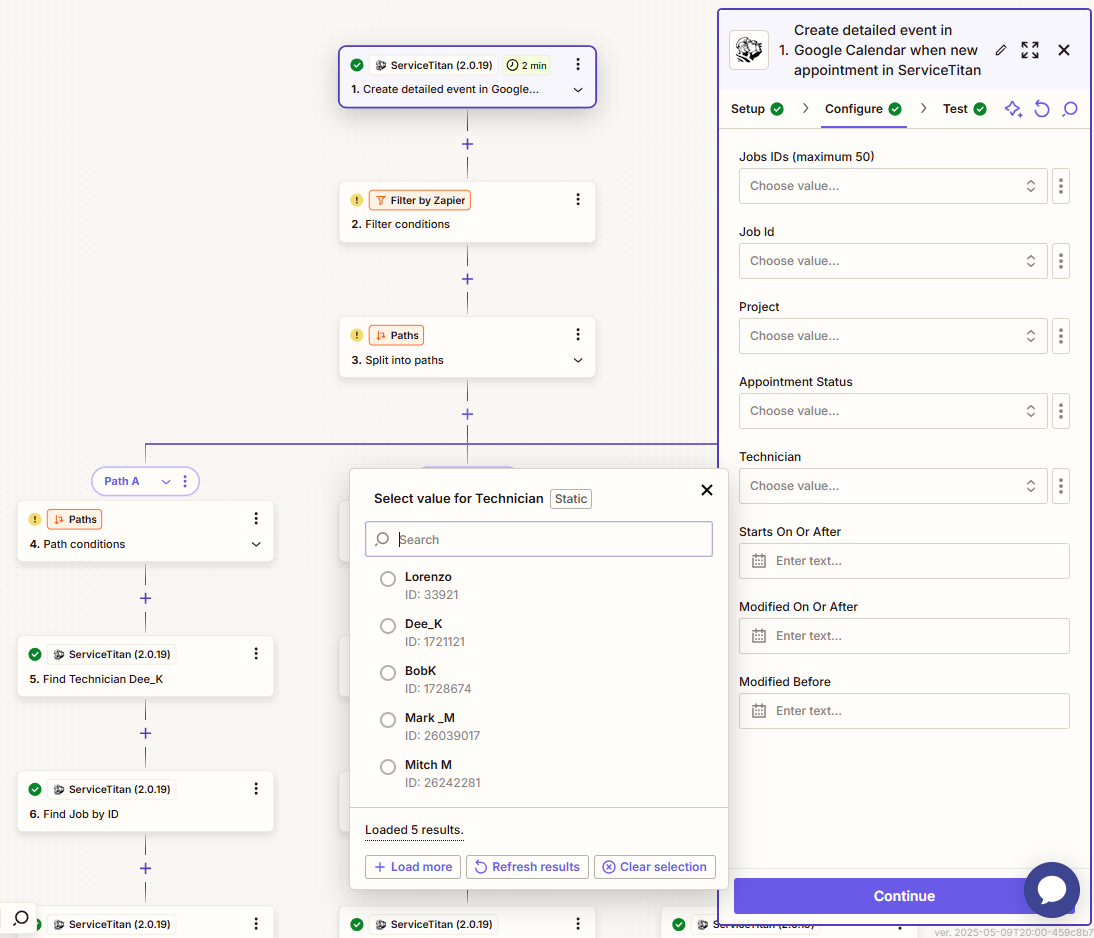This screenshot has width=1094, height=938.
Task: Open Path A dropdown chevron
Action: [166, 482]
